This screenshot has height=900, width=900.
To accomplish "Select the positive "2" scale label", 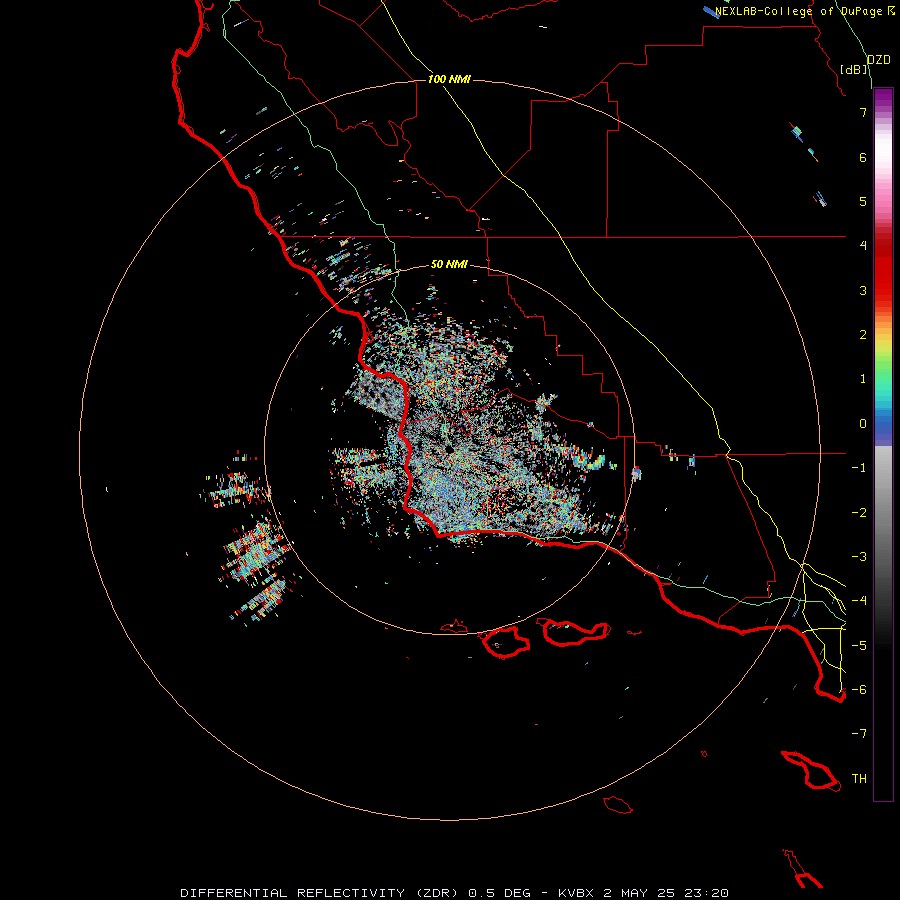I will tap(863, 335).
